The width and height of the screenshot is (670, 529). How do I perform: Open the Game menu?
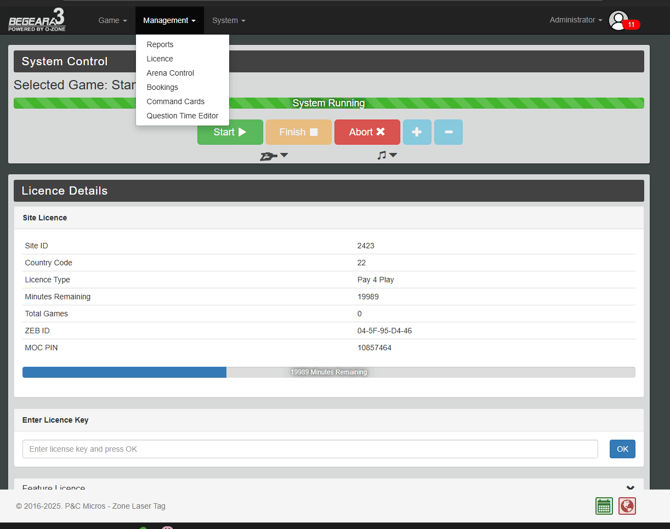(112, 20)
